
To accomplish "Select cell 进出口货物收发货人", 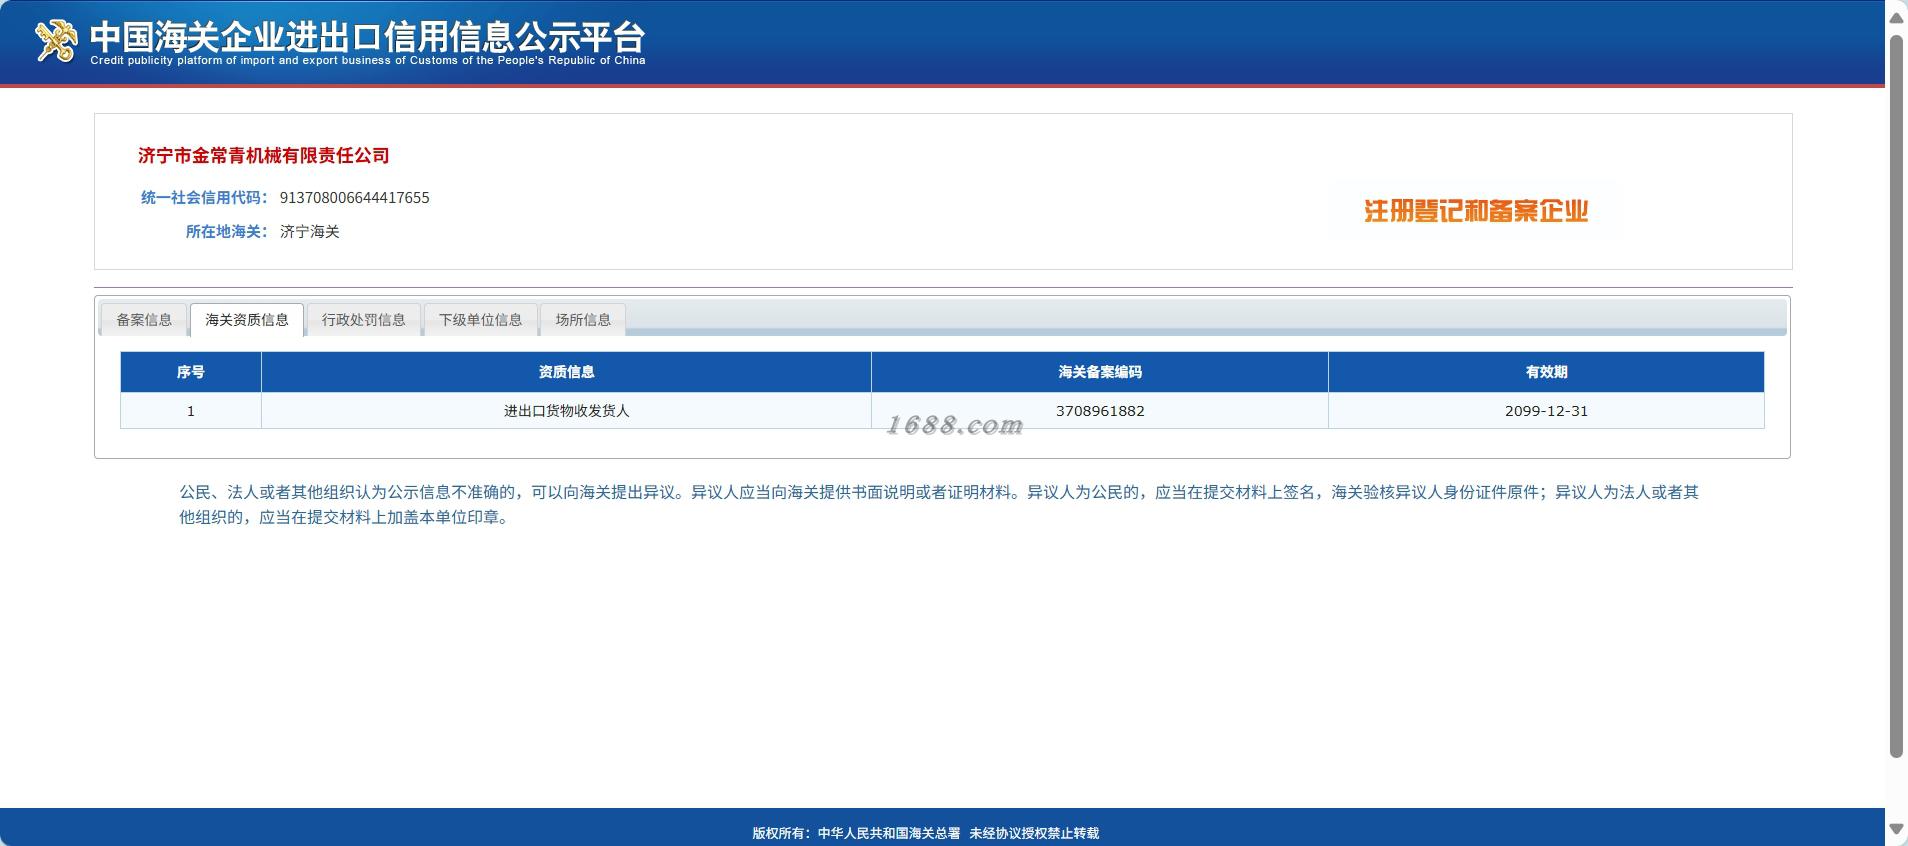I will point(566,411).
